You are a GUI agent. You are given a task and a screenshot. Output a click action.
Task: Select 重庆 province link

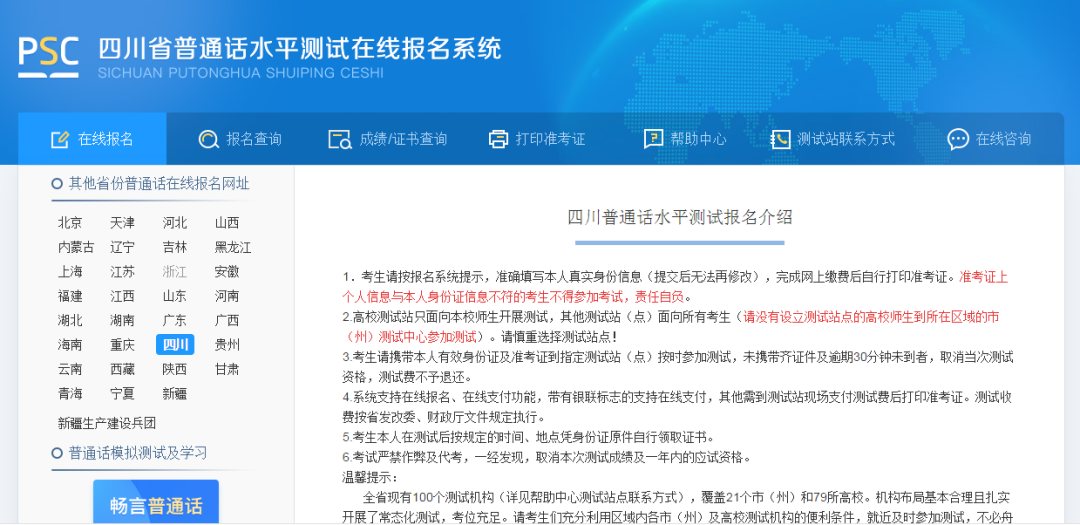[x=123, y=344]
